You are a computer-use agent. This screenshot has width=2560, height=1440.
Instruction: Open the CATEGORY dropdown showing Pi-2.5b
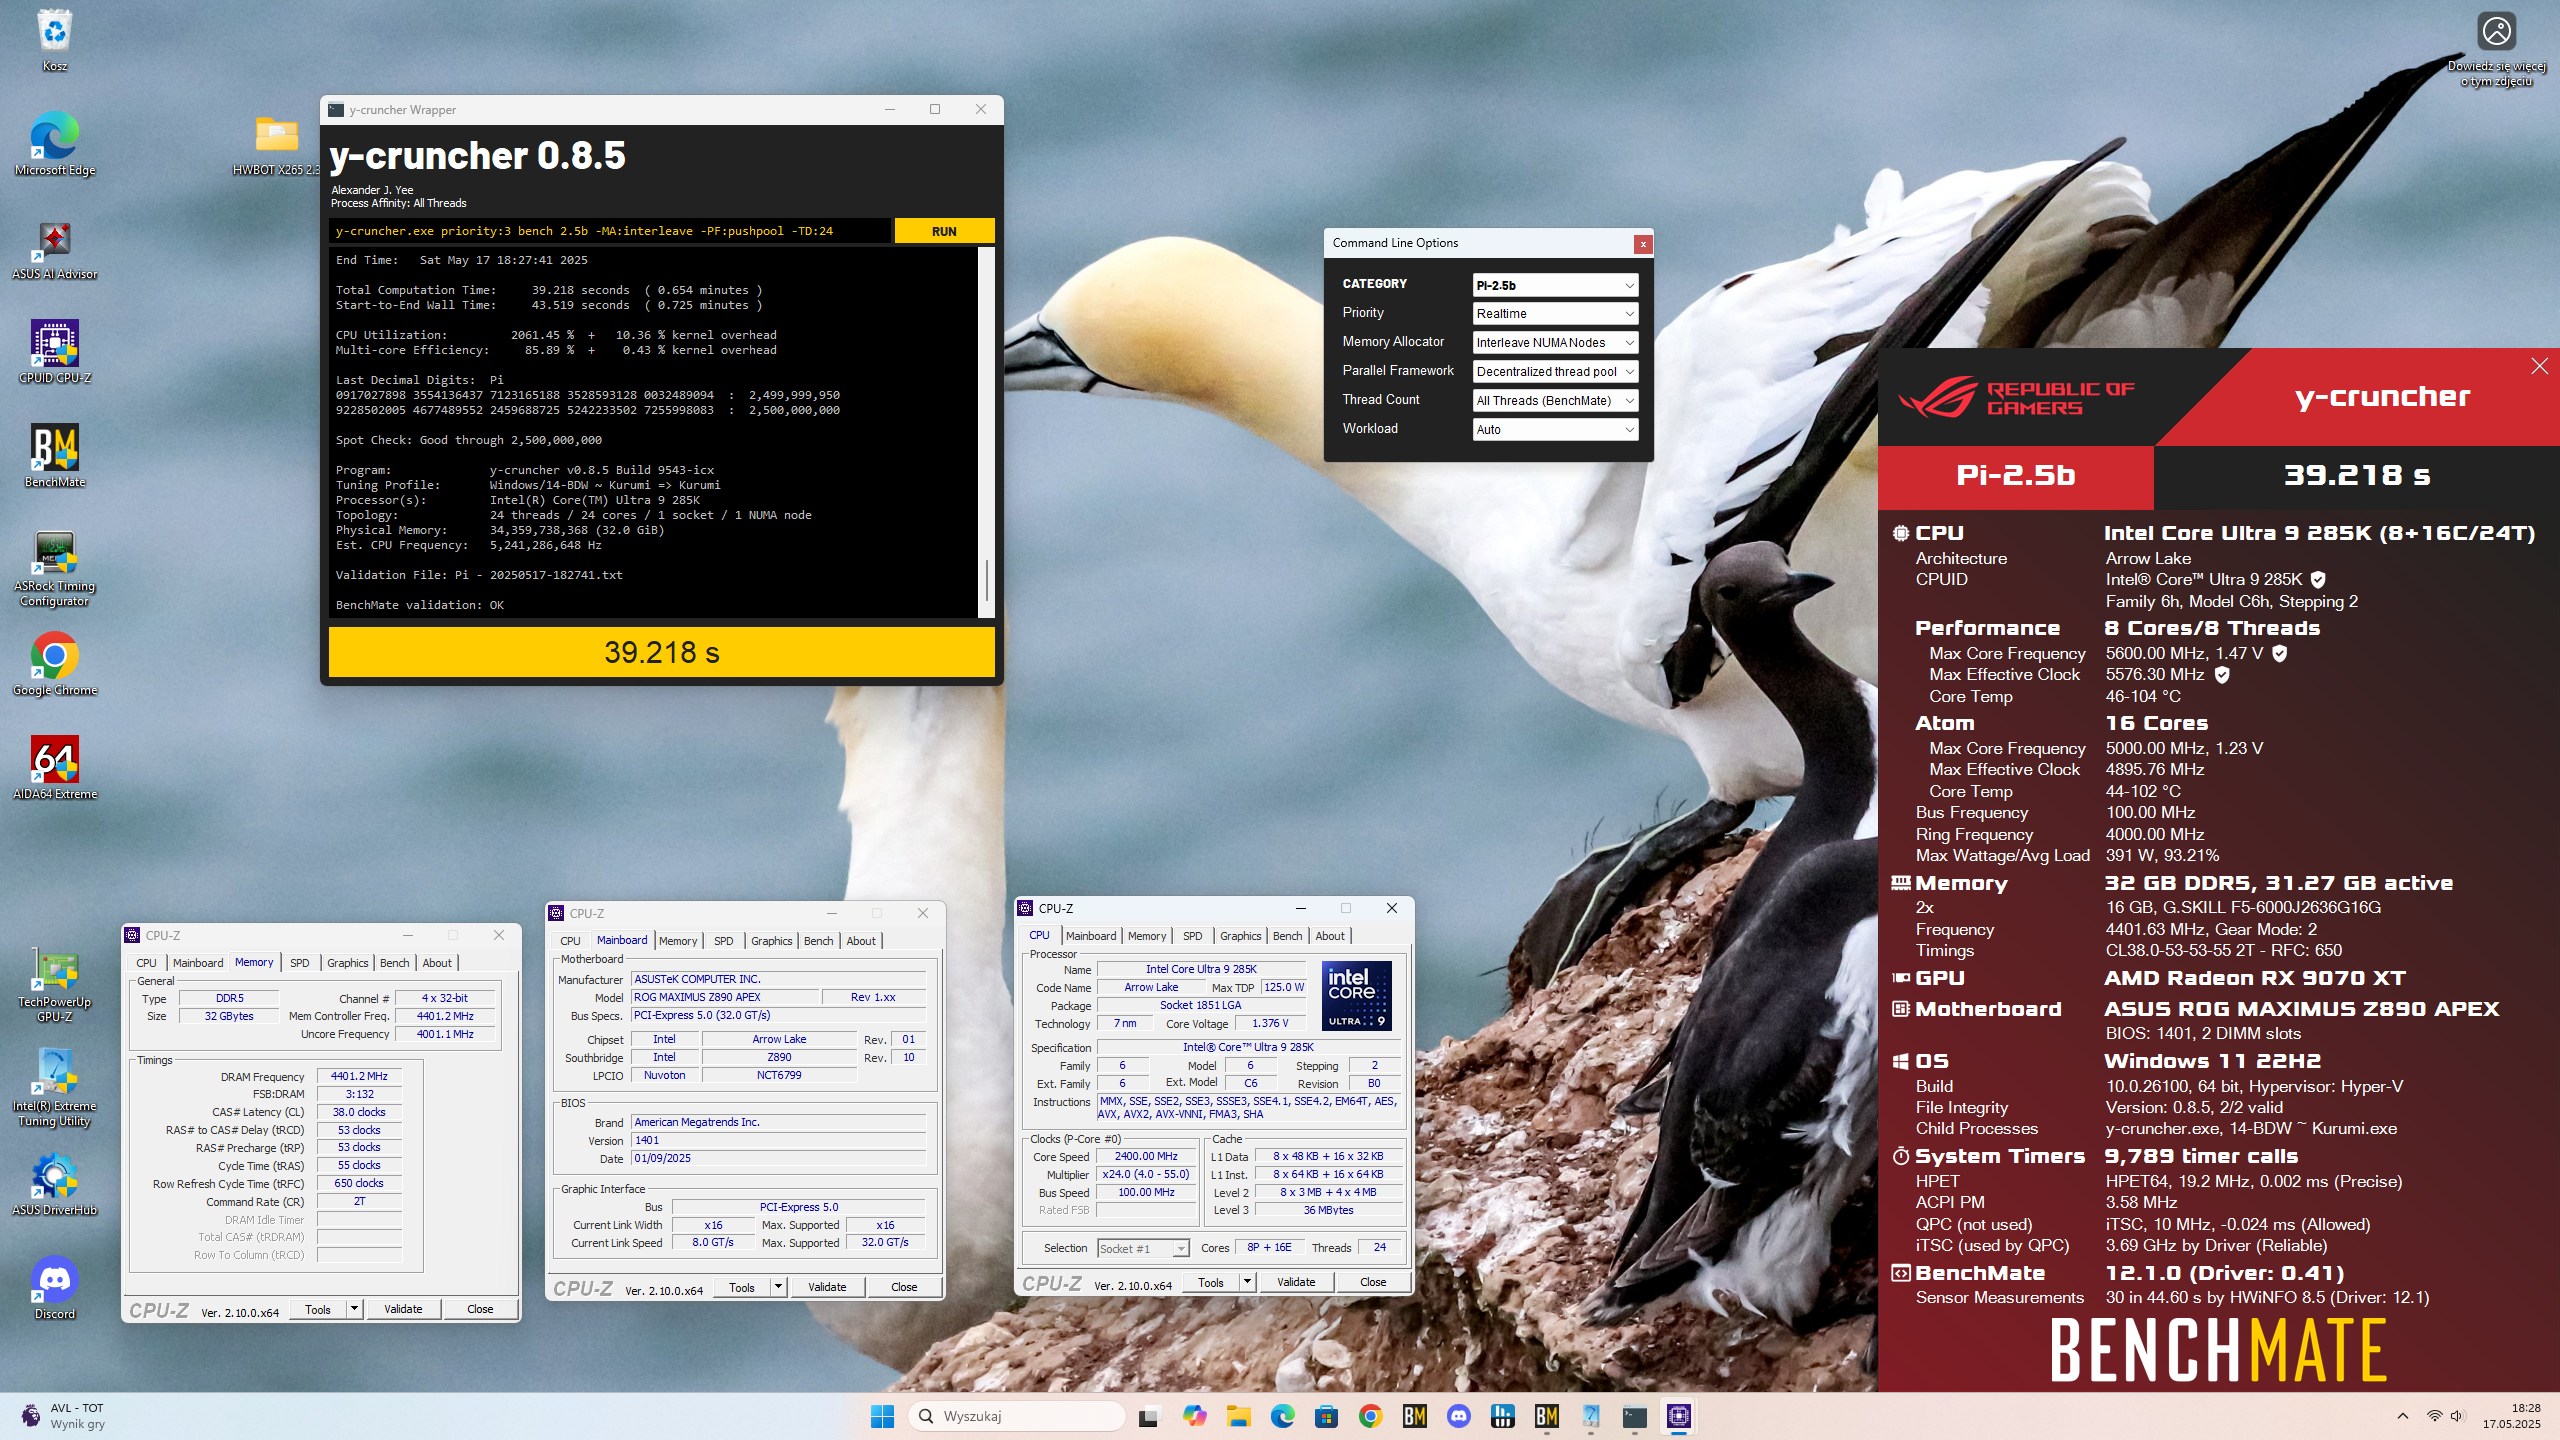click(x=1555, y=285)
